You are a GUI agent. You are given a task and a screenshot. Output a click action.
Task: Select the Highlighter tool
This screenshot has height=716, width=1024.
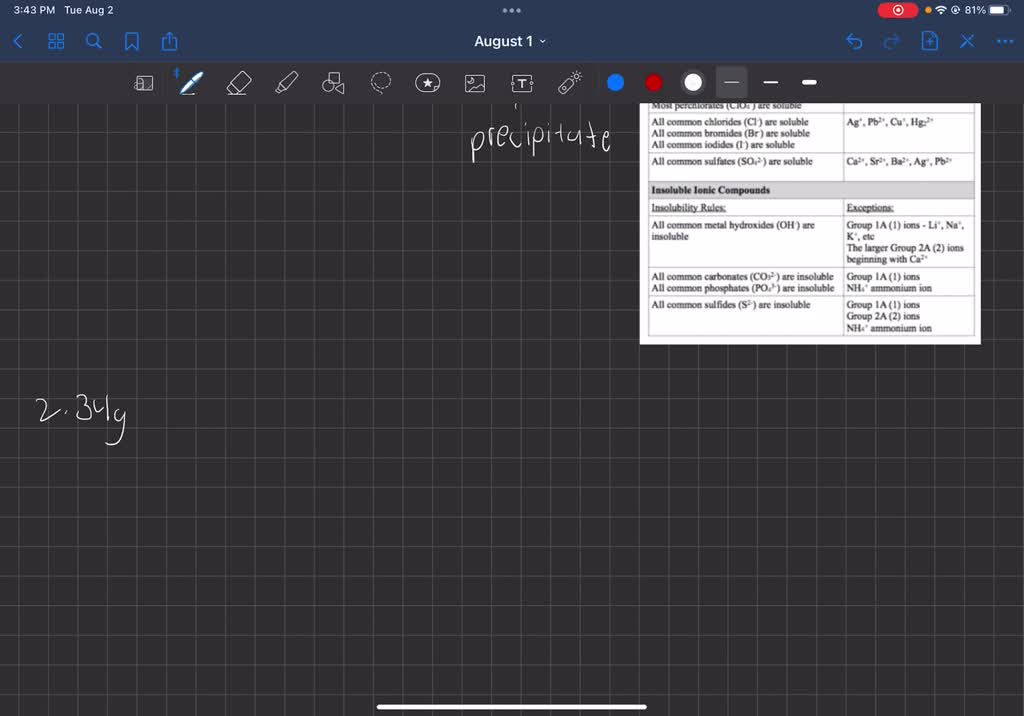tap(286, 83)
